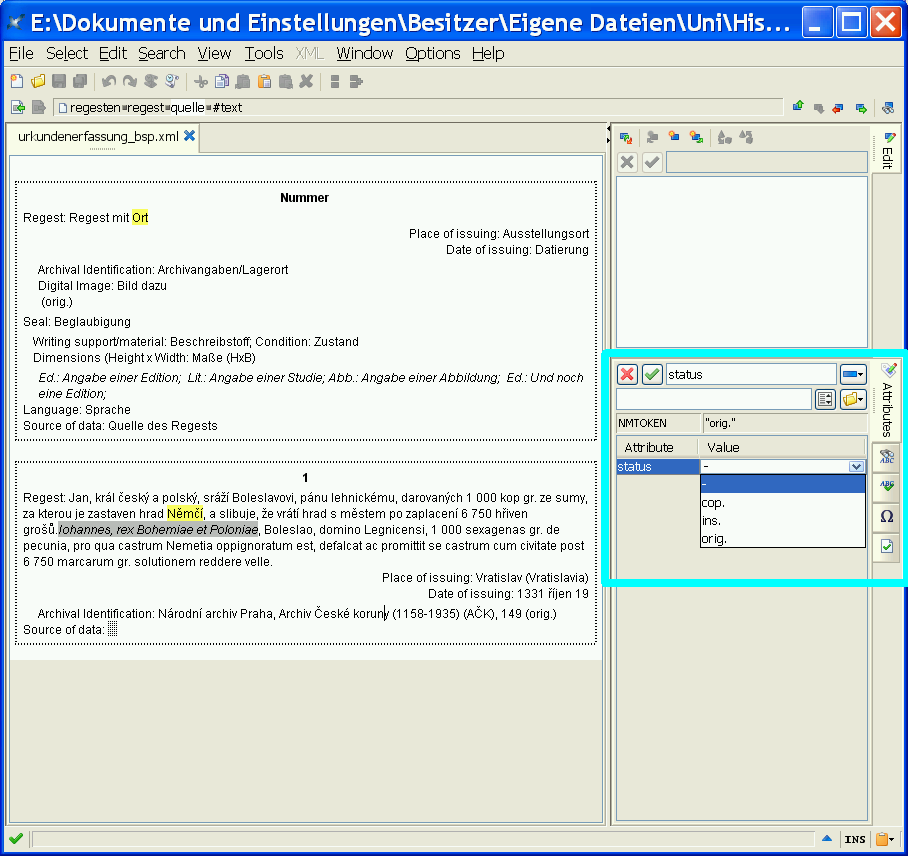Open the document validity check tab
Viewport: 908px width, 856px height.
[x=887, y=546]
